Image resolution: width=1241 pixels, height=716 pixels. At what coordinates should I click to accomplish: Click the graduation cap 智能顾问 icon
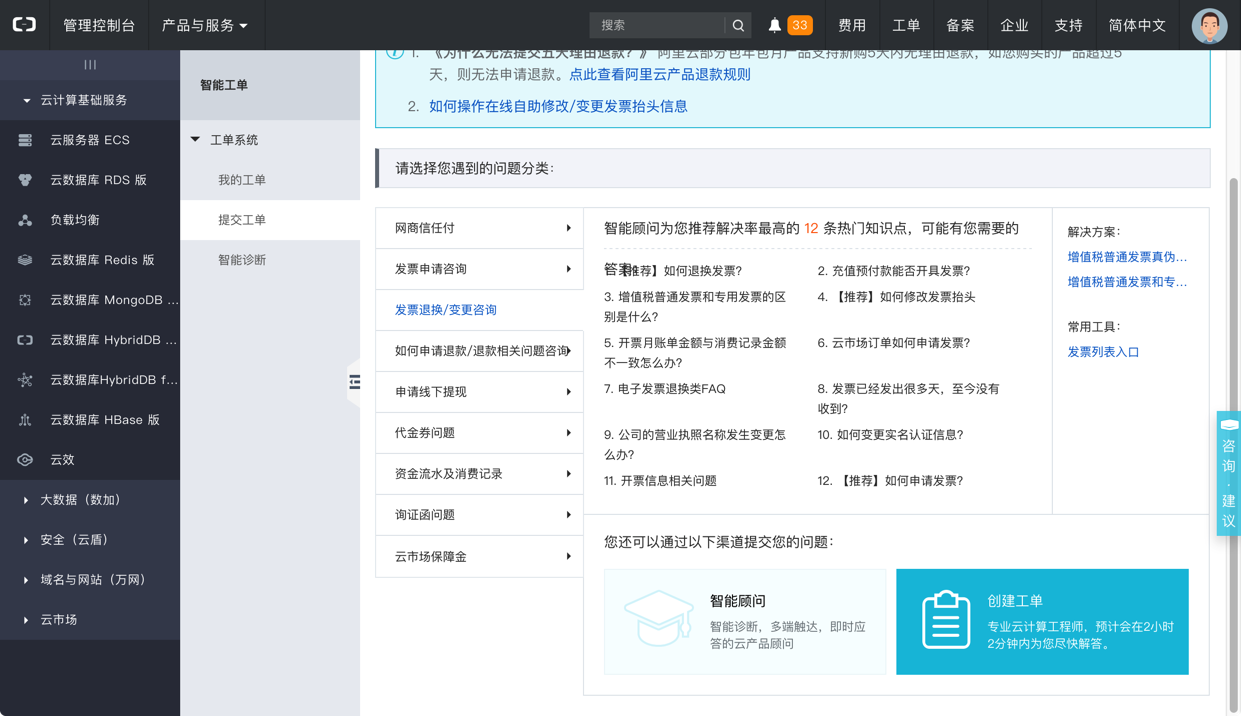pyautogui.click(x=658, y=618)
